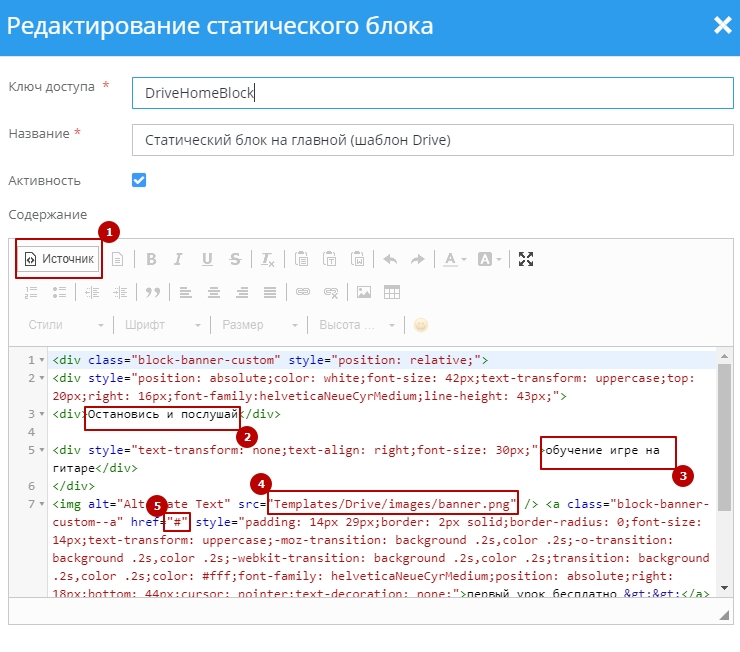Click the Undo arrow
The height and width of the screenshot is (652, 740).
[x=390, y=259]
